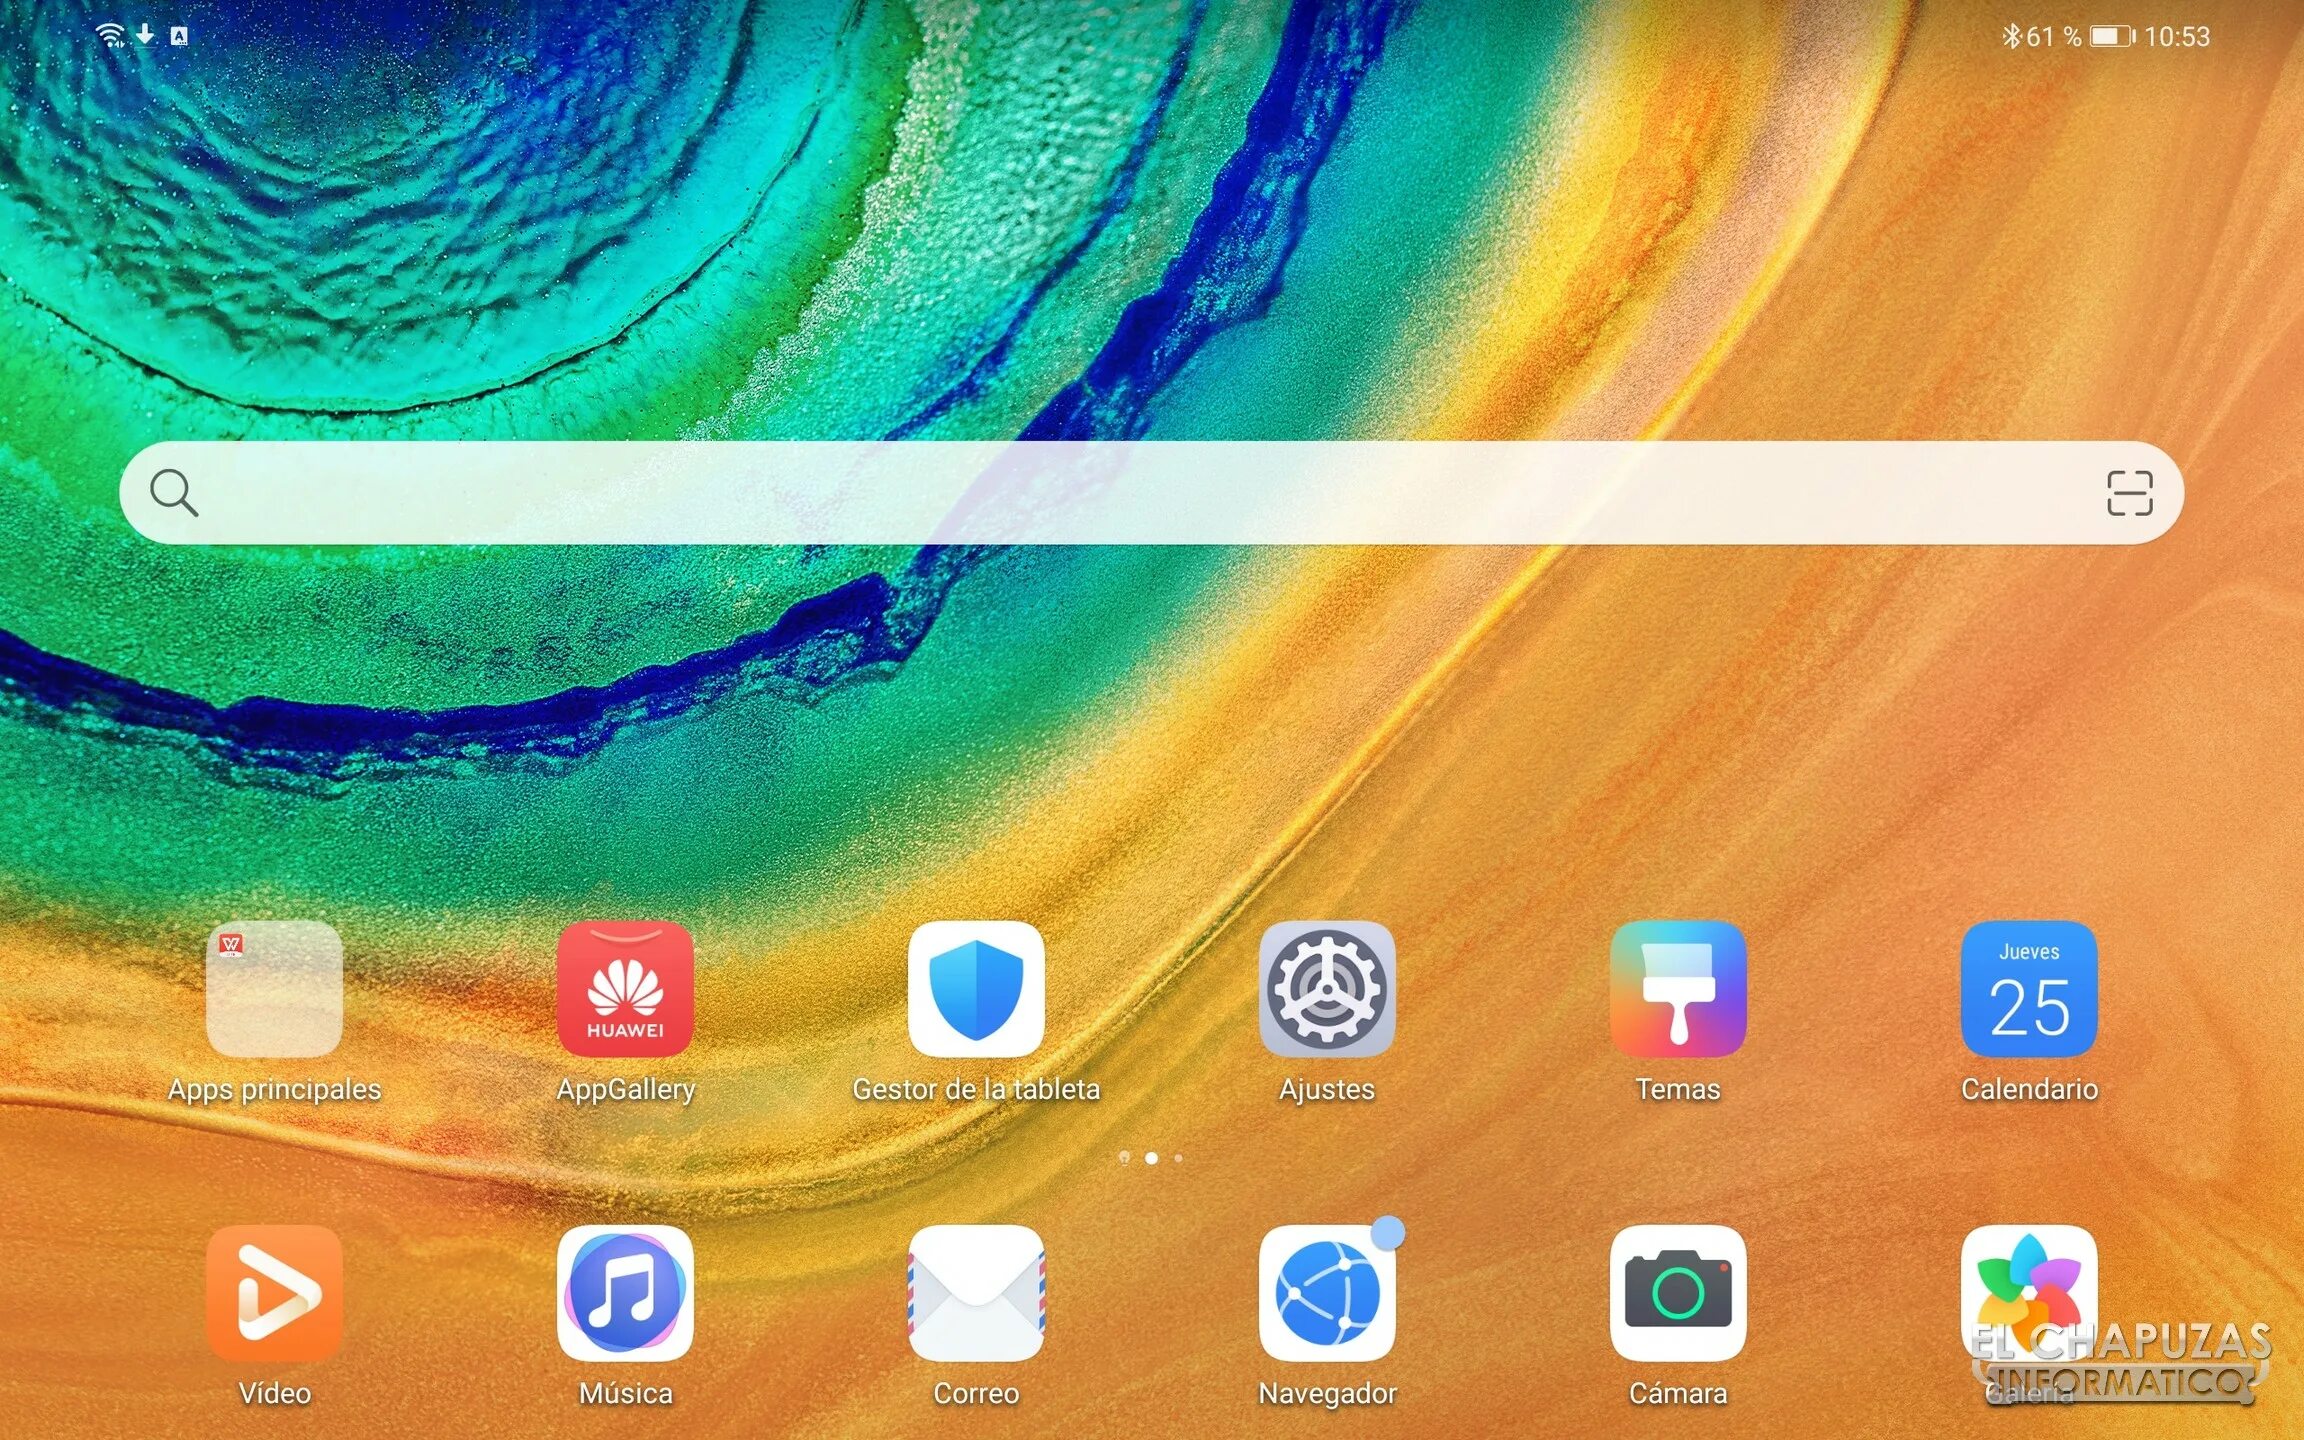Switch to the first home page indicator

[1124, 1158]
